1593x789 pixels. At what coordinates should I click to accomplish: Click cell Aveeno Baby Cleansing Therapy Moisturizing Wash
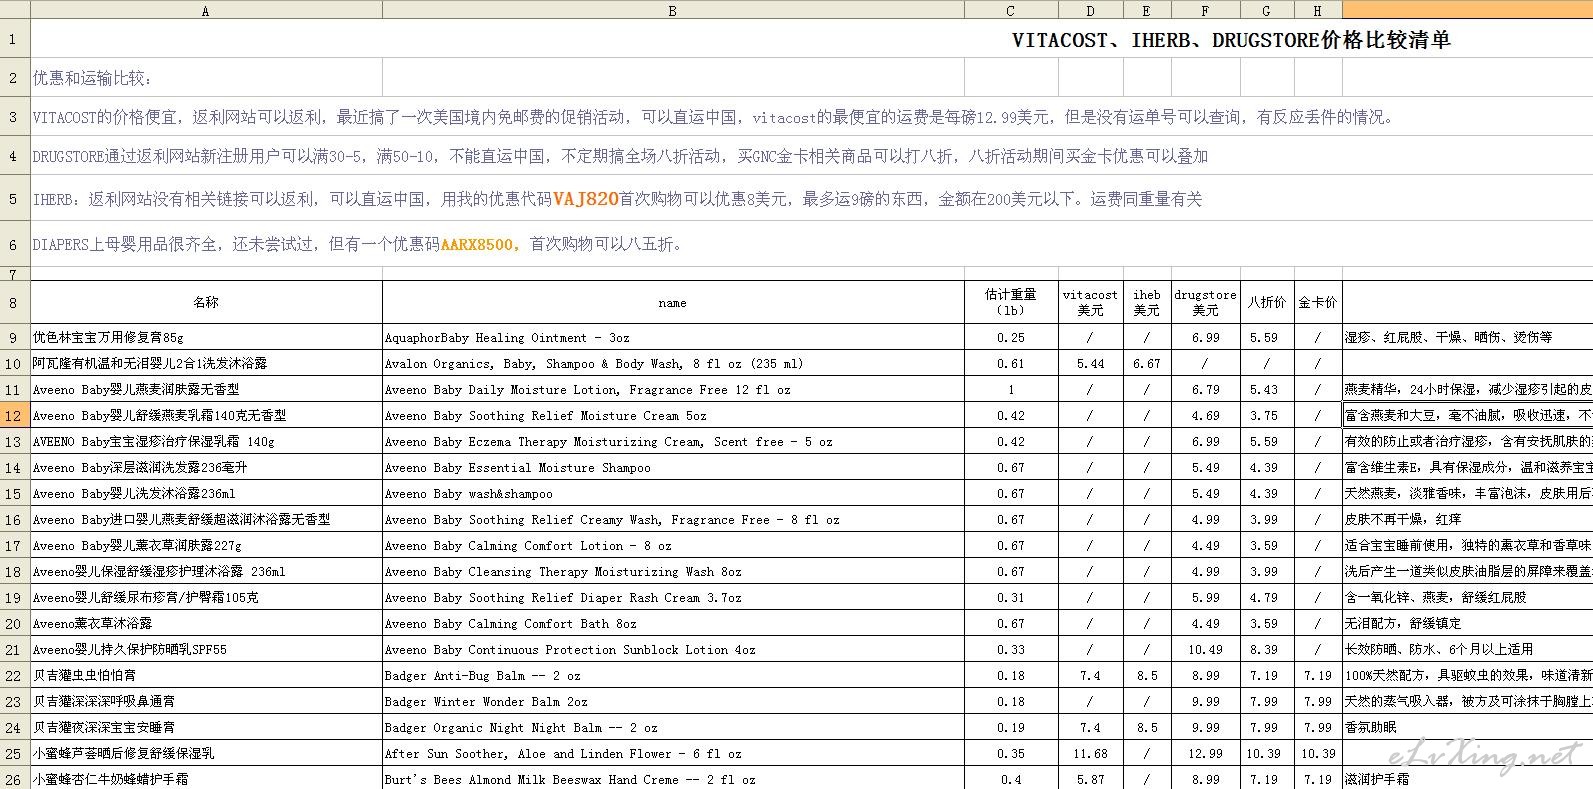coord(673,571)
